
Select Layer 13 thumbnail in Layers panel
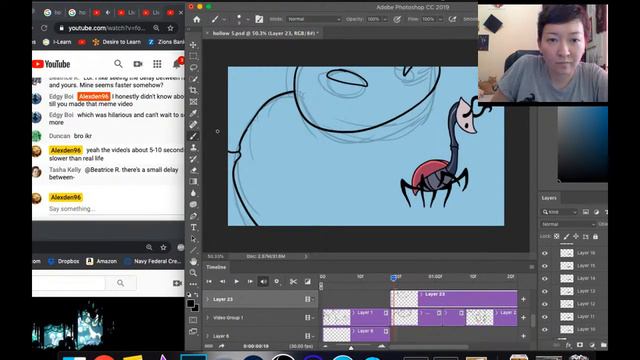[567, 291]
